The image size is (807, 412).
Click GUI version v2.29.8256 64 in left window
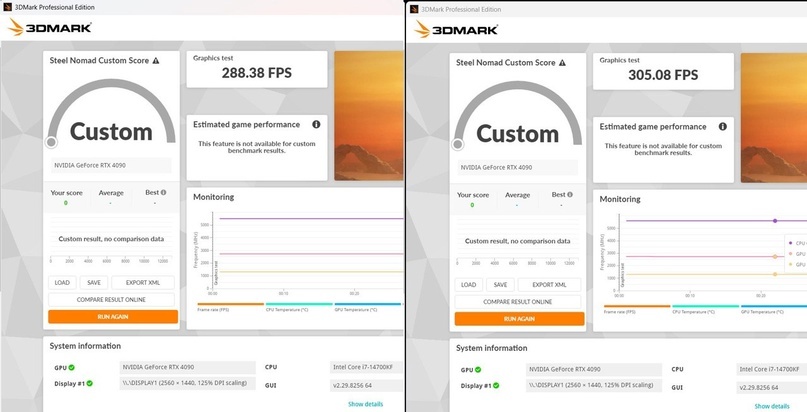(x=366, y=386)
